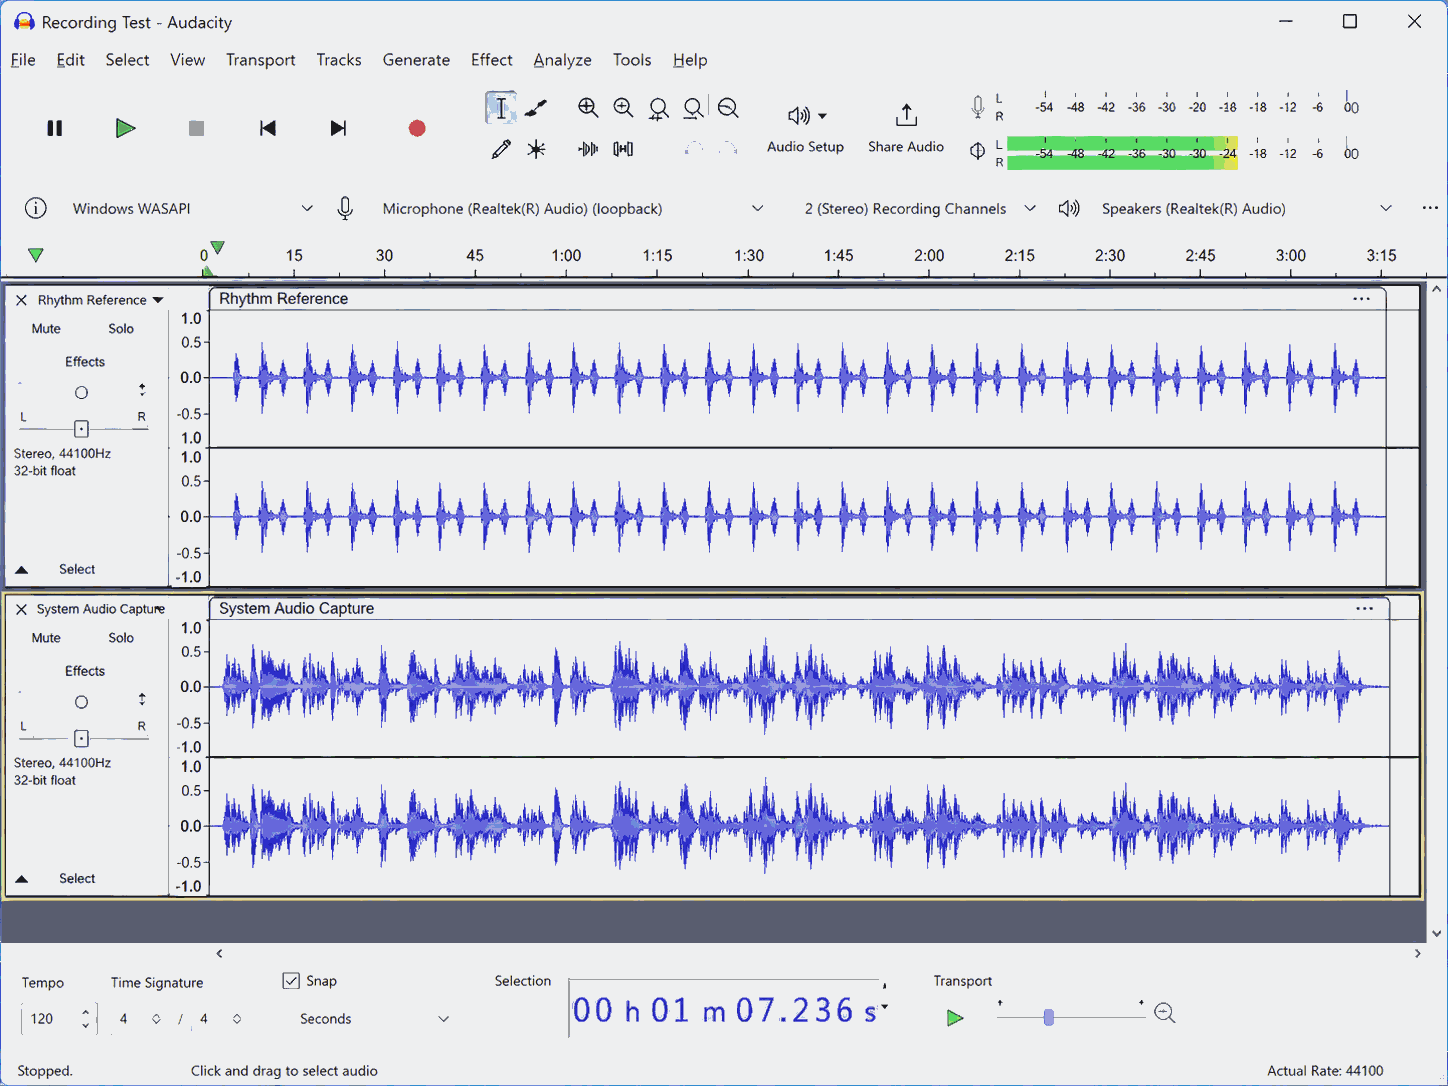Fit selection to width zoom icon

pos(658,108)
